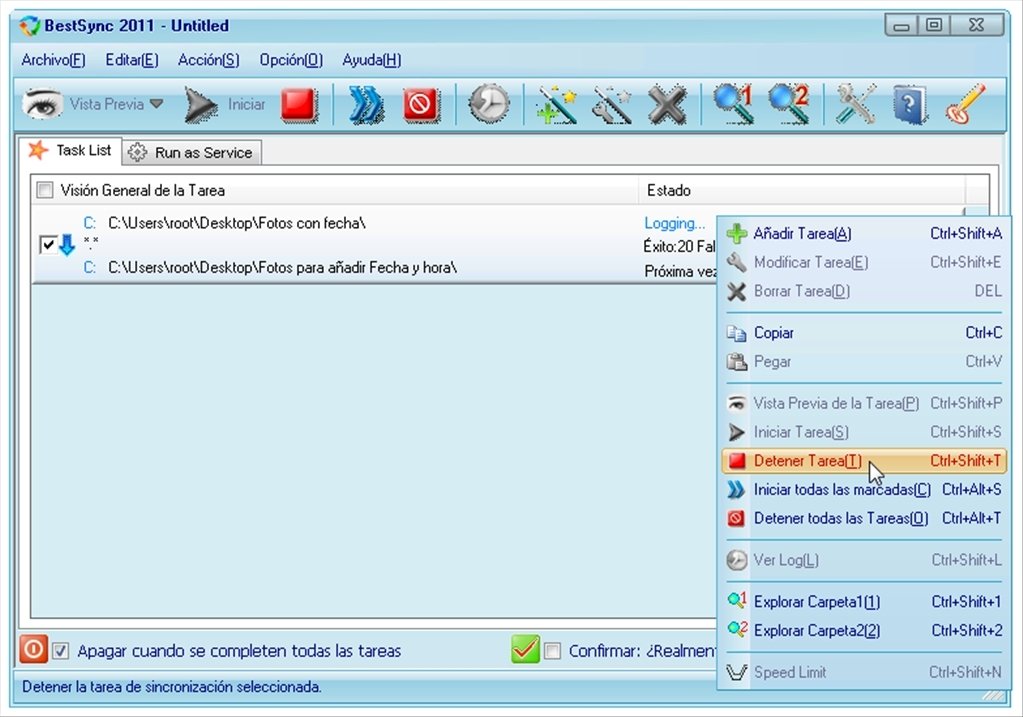
Task: Select Explorar Carpeta1 in the context menu
Action: [x=864, y=602]
